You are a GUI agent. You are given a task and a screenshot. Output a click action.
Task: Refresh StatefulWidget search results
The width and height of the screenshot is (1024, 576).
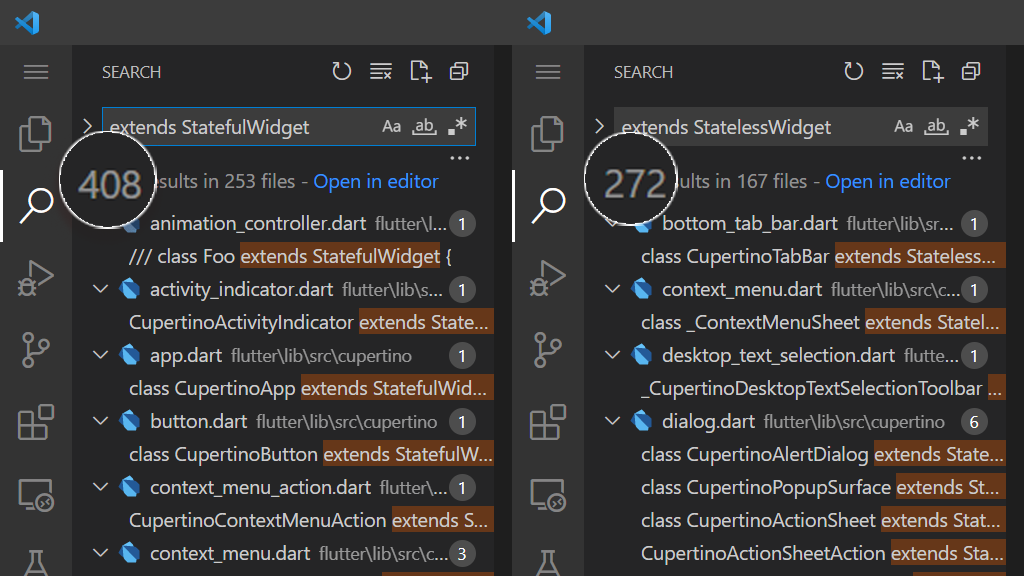[342, 71]
